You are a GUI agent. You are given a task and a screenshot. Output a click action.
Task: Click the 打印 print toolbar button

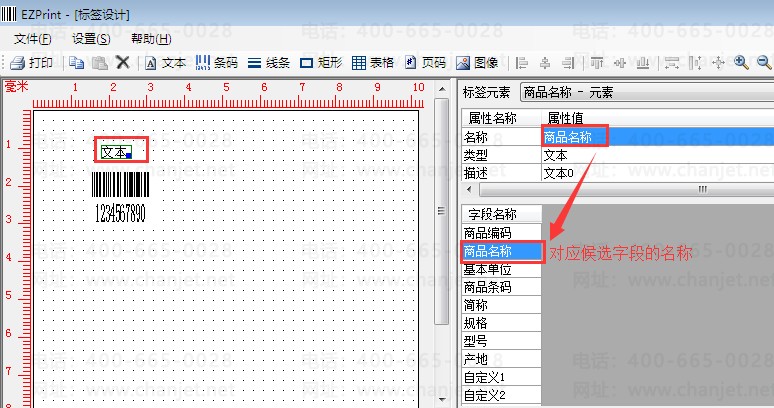(x=31, y=62)
